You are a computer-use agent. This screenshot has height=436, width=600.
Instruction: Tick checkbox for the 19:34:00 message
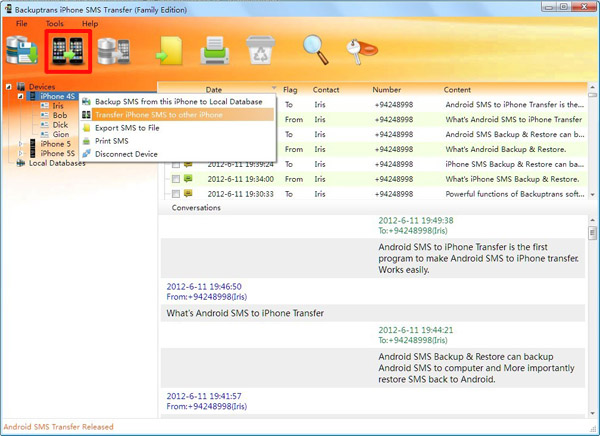(176, 179)
